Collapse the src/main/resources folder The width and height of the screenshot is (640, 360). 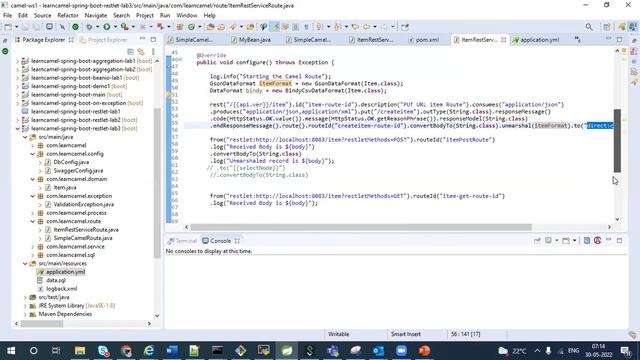tap(25, 264)
